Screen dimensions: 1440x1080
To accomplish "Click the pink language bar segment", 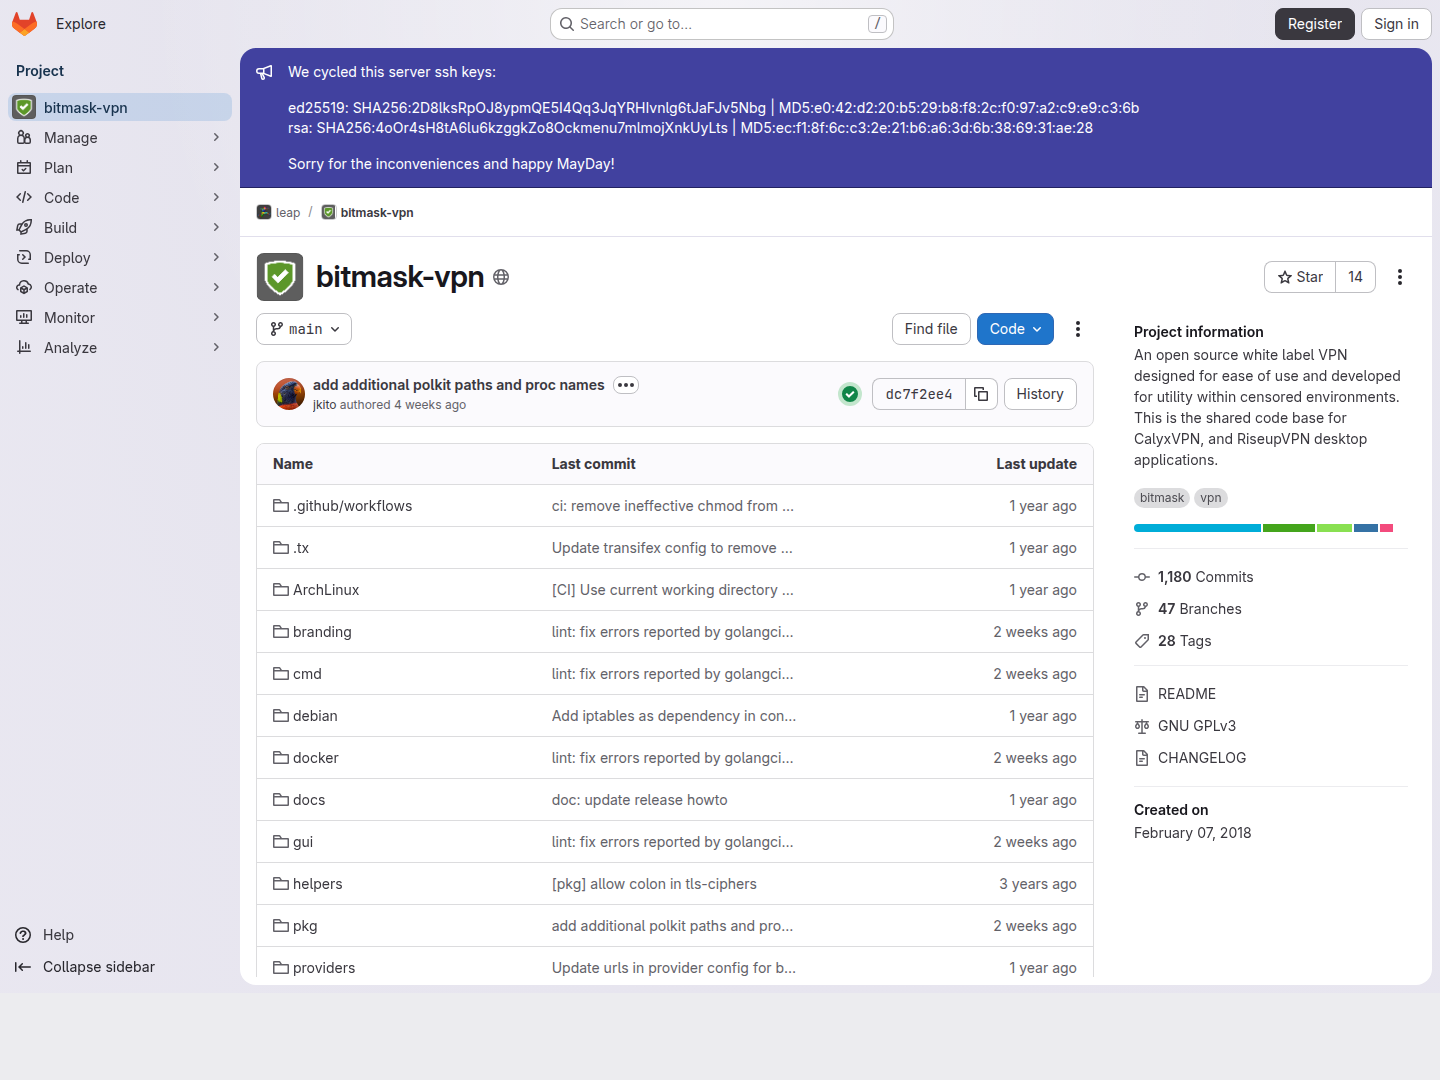I will (1386, 528).
